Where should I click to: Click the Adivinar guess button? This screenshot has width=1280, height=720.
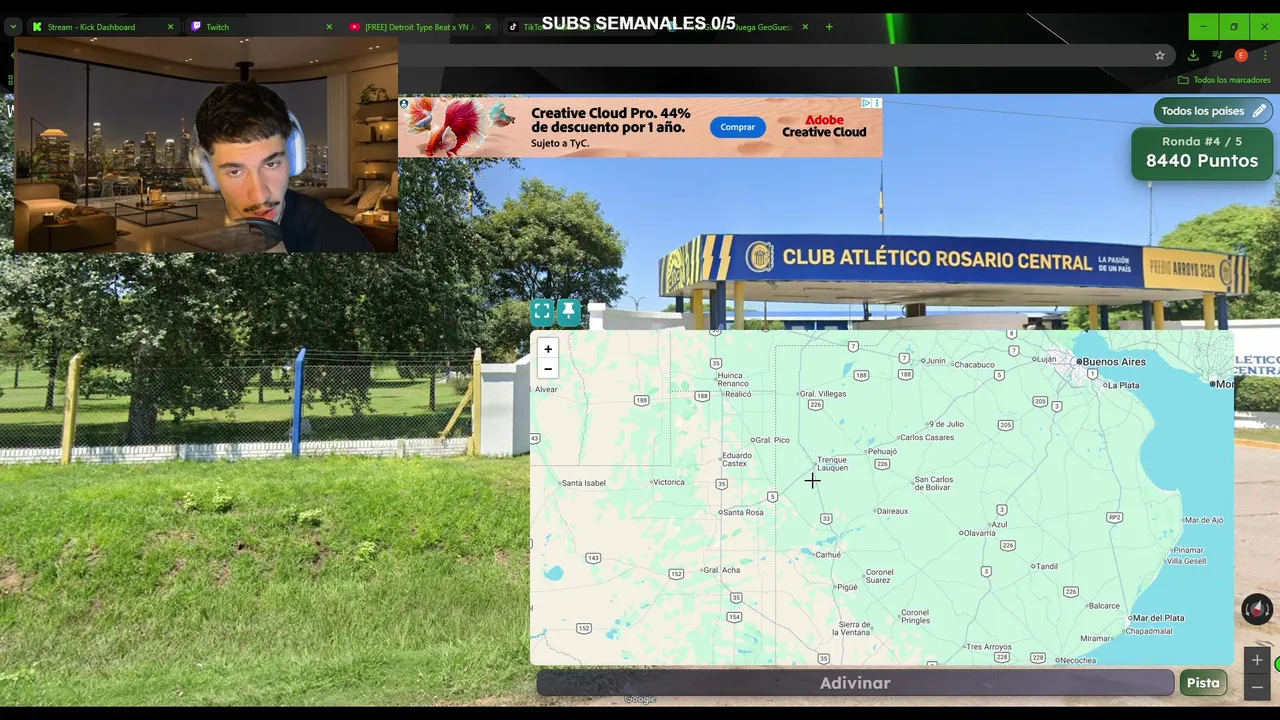[x=855, y=683]
